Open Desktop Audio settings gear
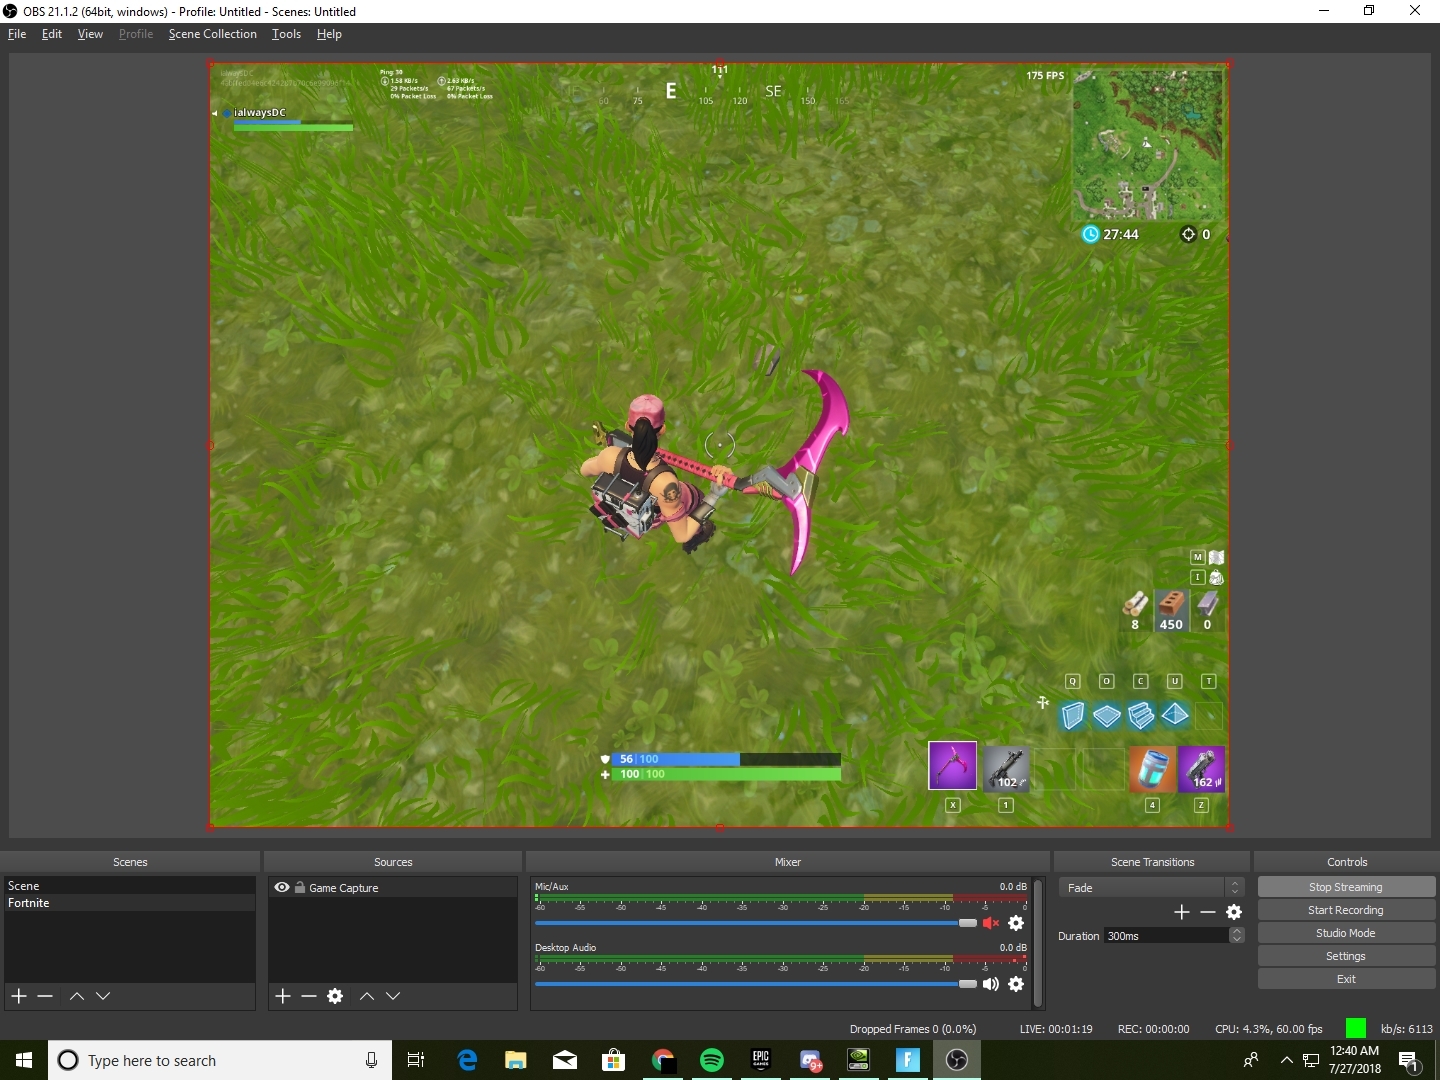 coord(1016,984)
